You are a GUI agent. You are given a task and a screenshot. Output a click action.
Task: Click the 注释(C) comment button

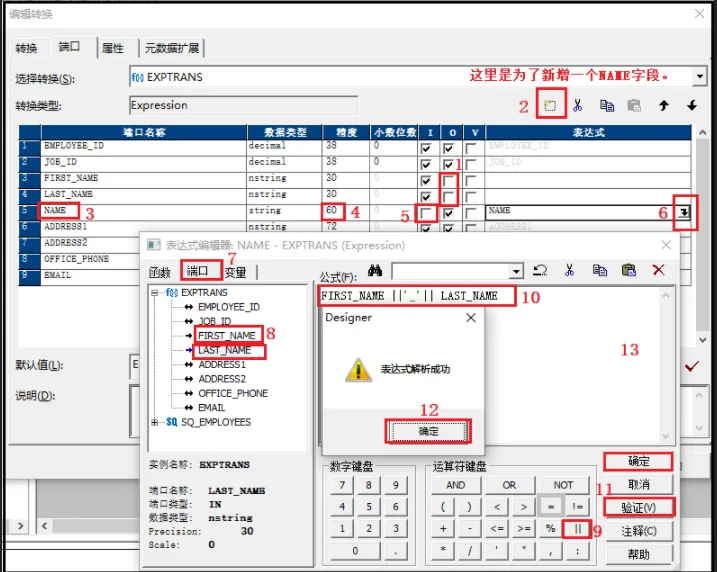[x=638, y=531]
